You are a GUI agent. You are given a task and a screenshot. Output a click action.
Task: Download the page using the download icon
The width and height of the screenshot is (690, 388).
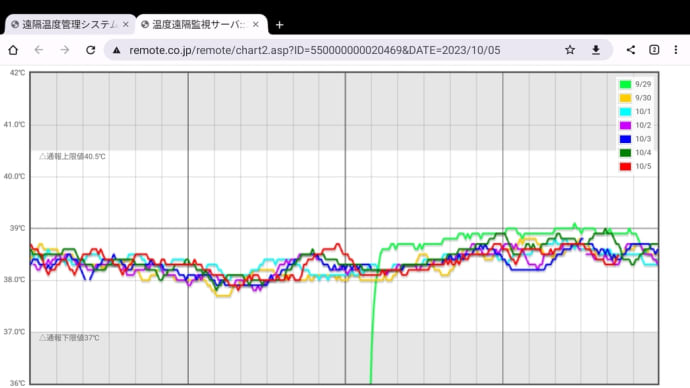pyautogui.click(x=596, y=50)
